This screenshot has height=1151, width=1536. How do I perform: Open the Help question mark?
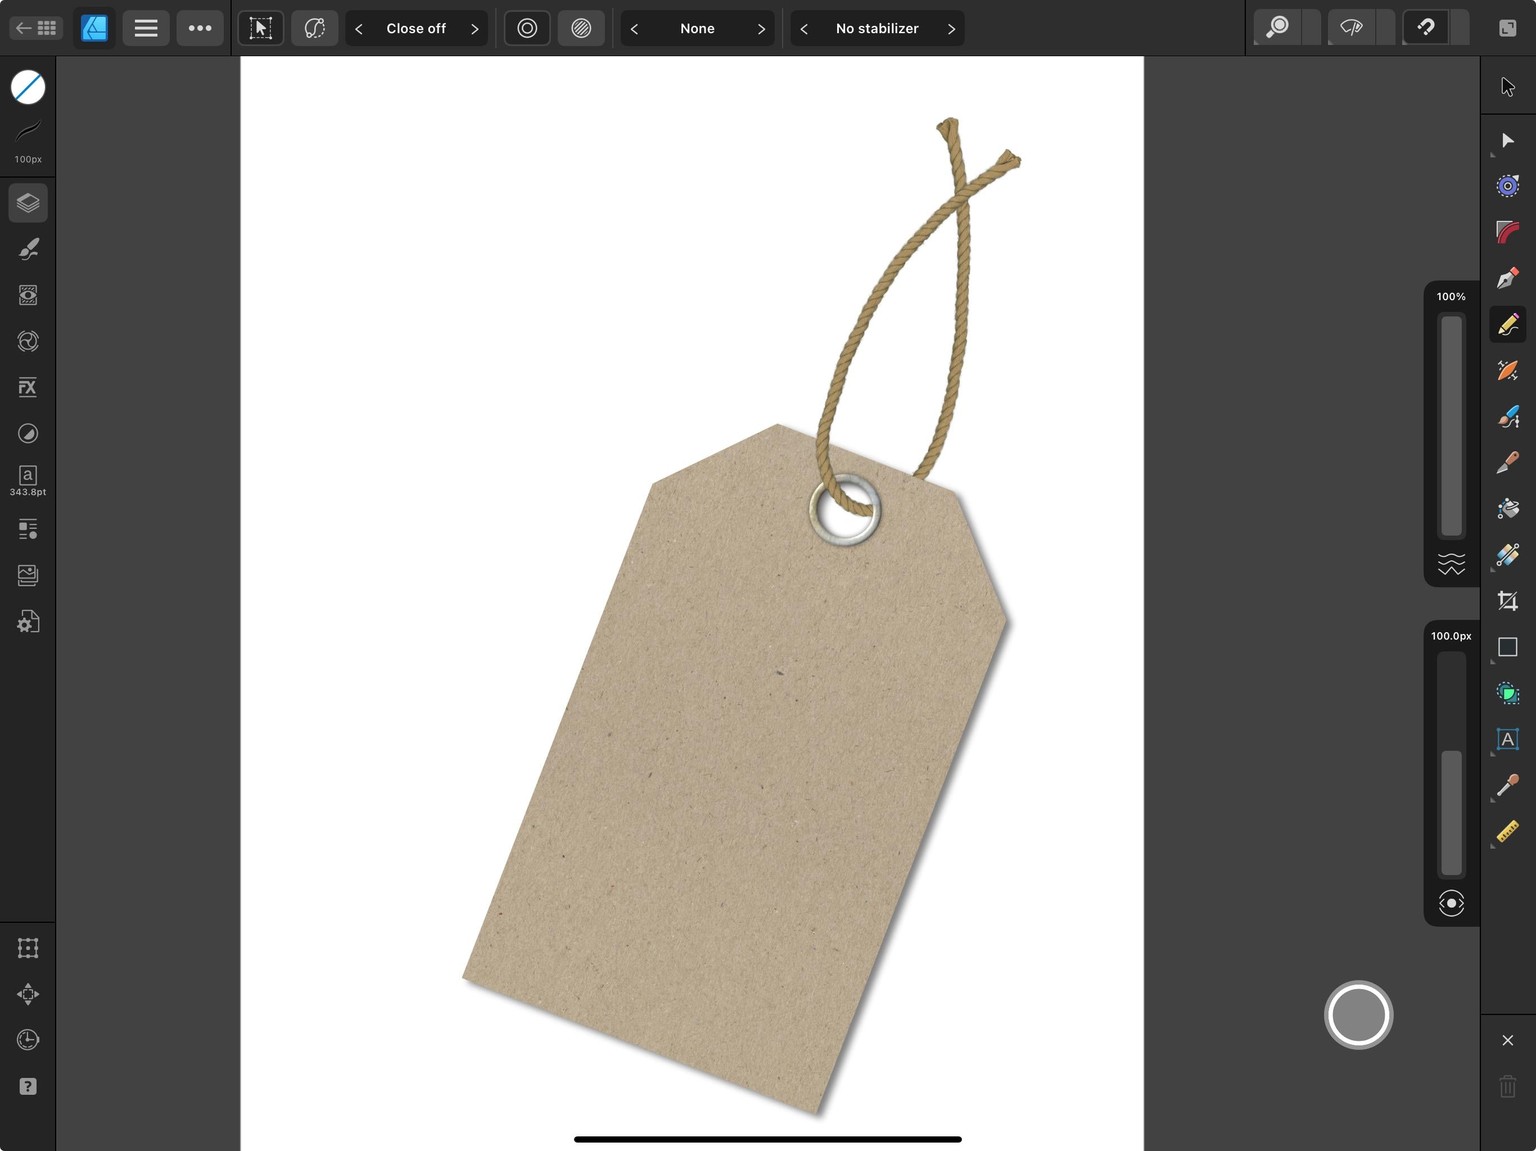pos(28,1086)
